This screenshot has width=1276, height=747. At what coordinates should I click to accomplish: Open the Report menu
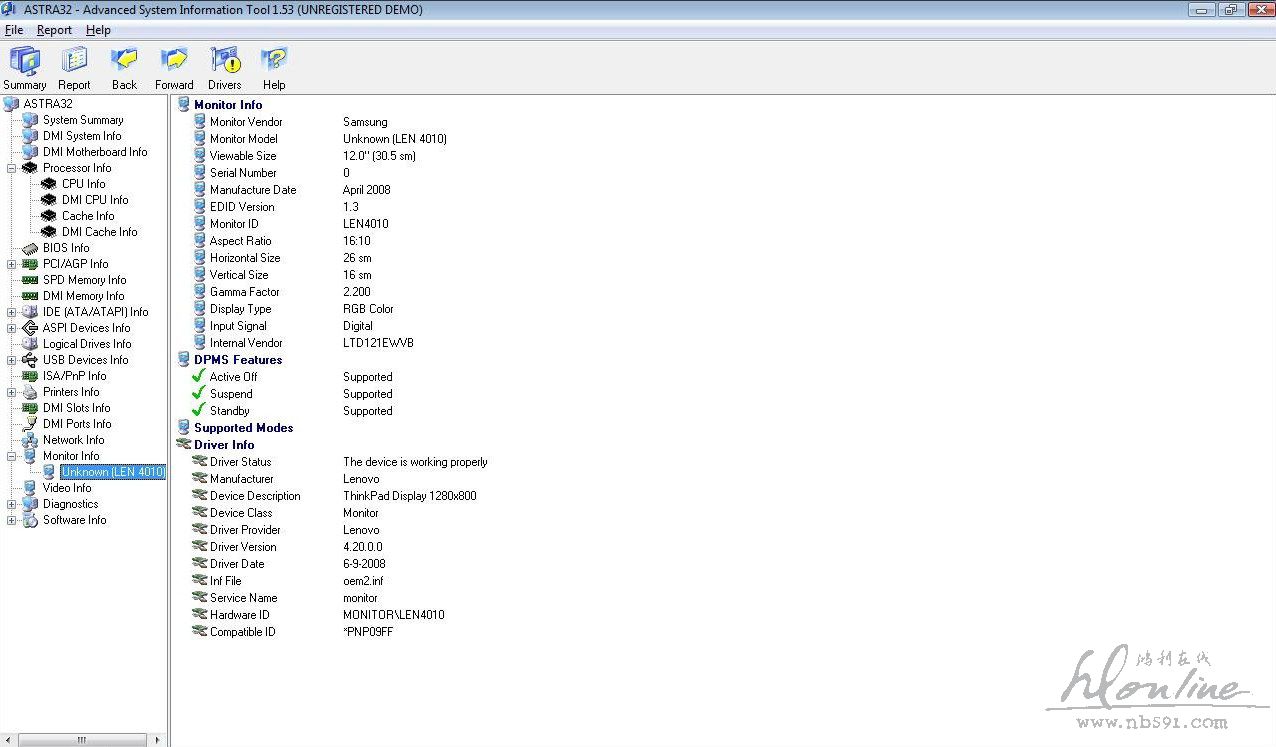click(x=54, y=30)
